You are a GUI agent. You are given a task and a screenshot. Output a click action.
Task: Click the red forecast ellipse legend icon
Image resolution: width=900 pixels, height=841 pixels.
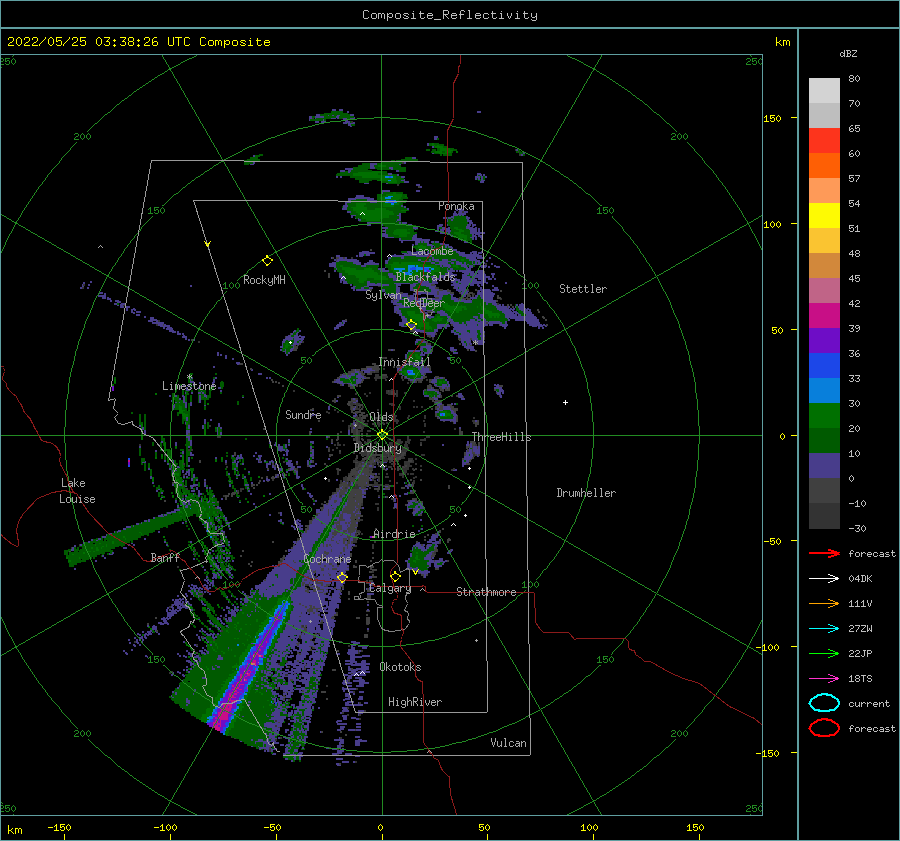point(824,728)
